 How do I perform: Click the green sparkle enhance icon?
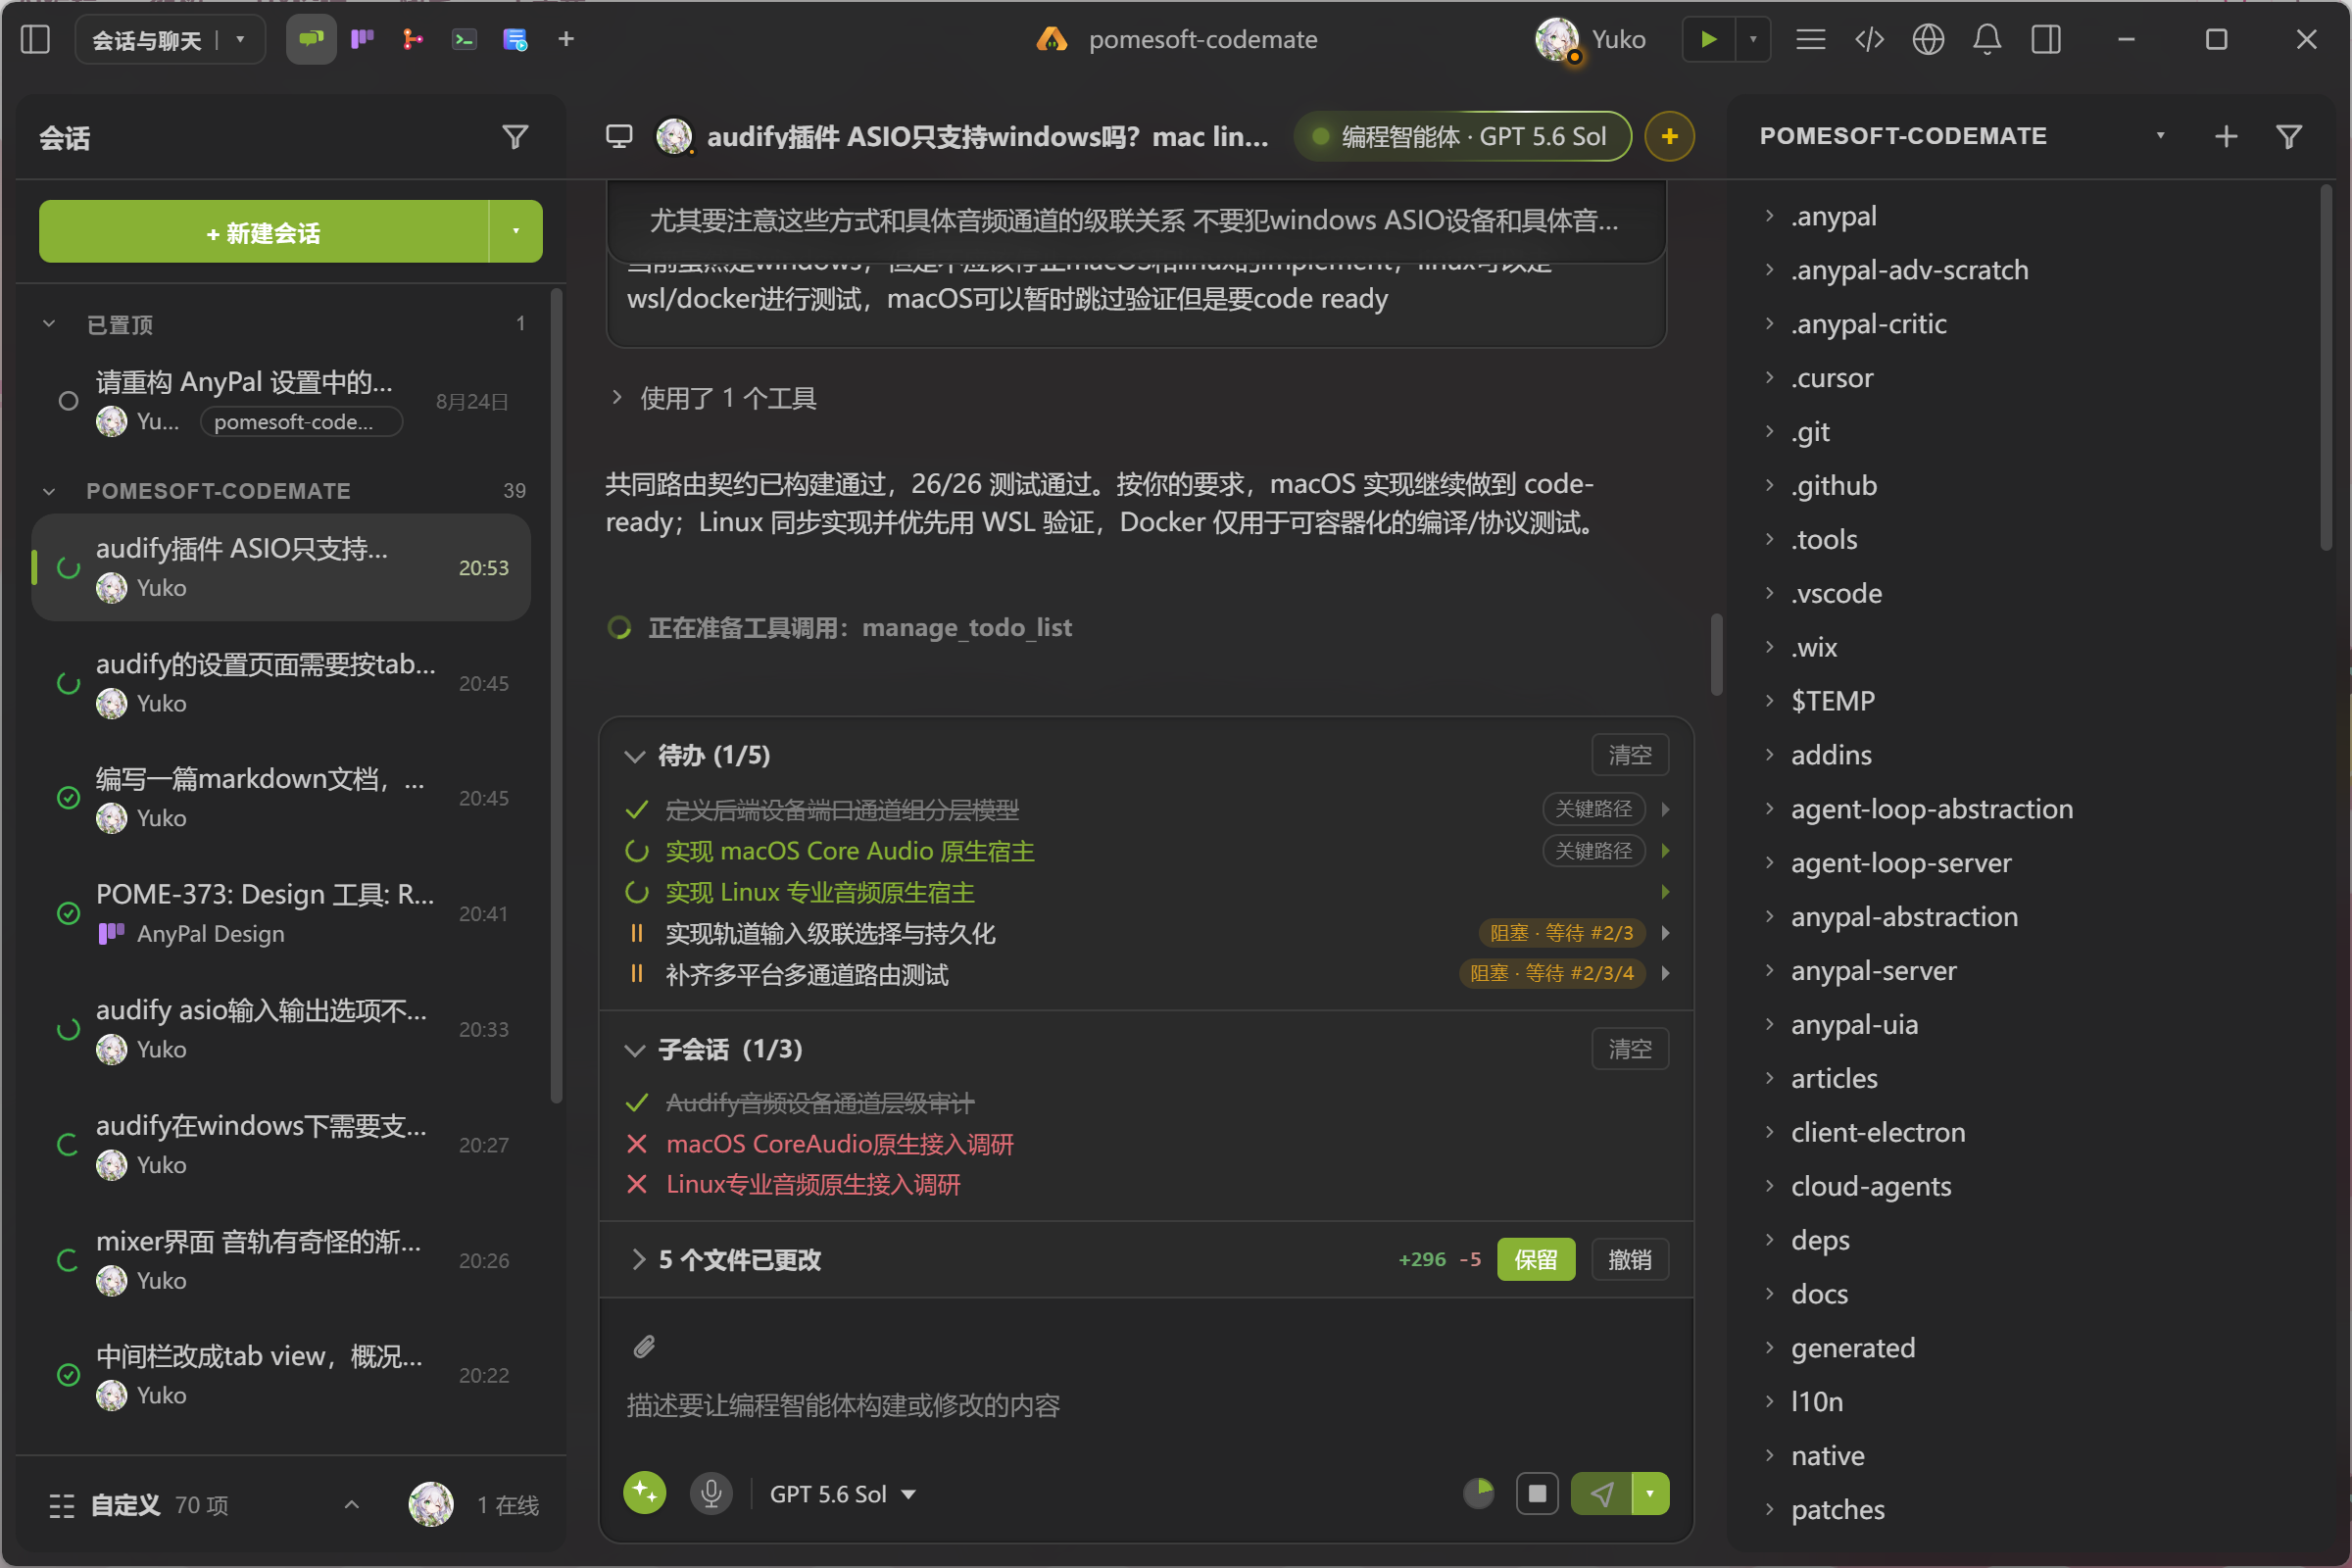pyautogui.click(x=645, y=1494)
